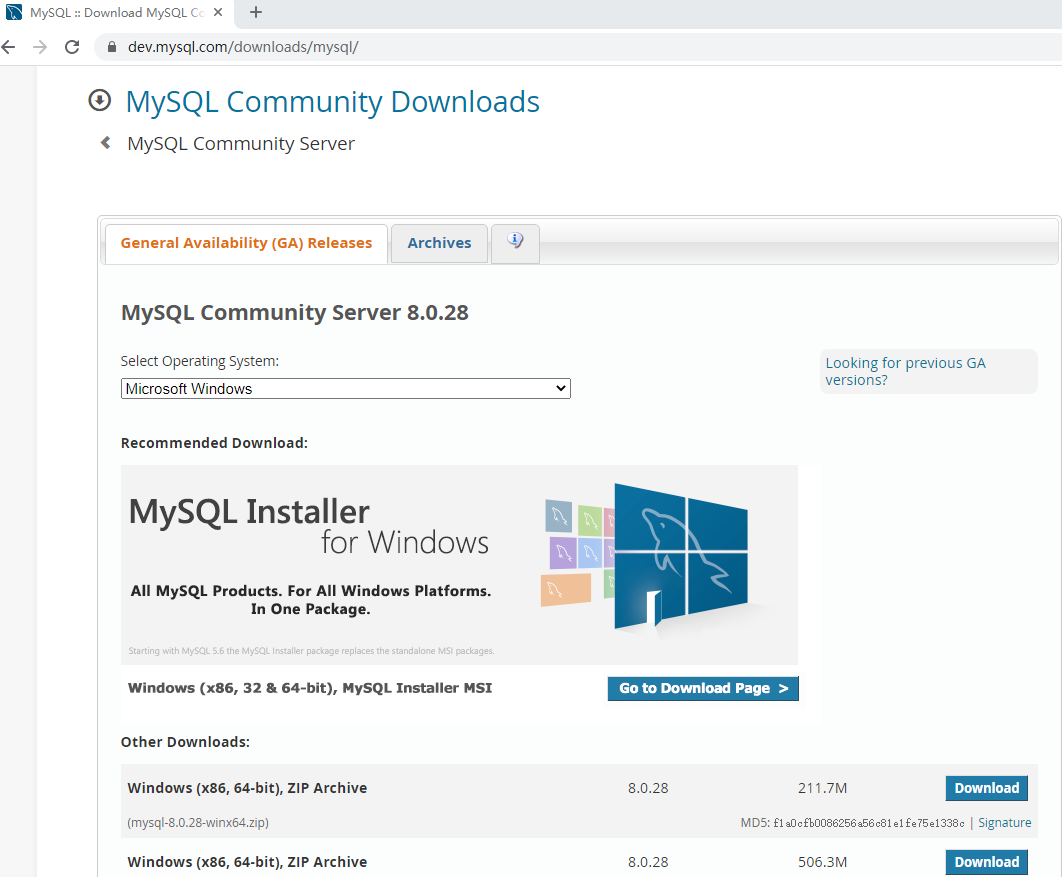Click the Recommended Download: label
The image size is (1062, 877).
214,443
